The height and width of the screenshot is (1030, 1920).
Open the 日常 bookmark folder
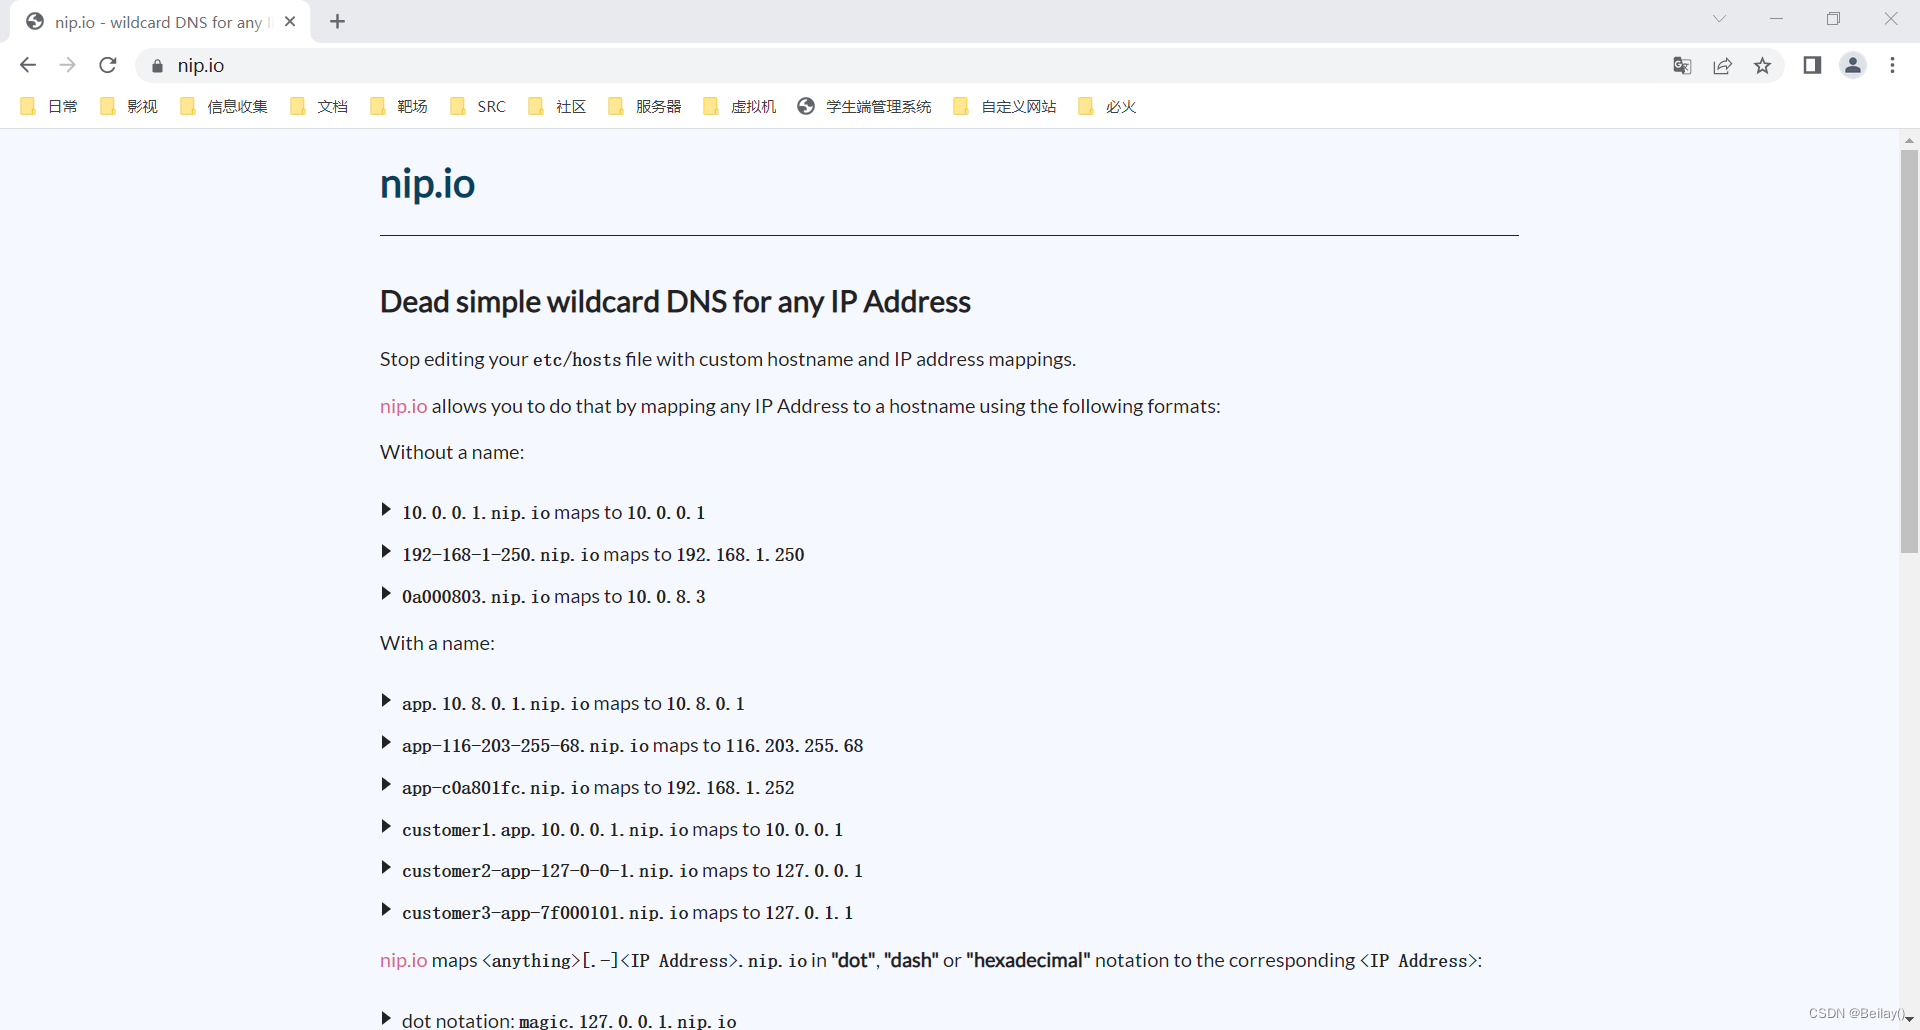coord(49,106)
